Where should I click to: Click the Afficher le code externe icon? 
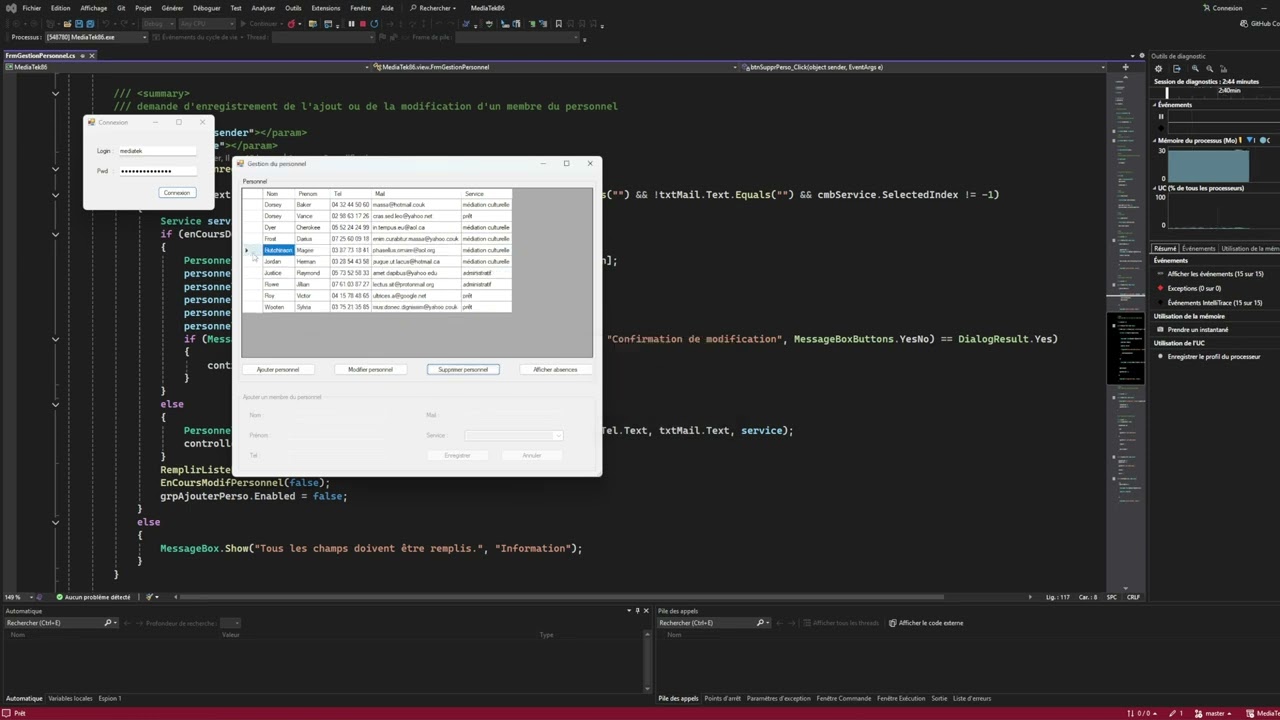tap(892, 623)
